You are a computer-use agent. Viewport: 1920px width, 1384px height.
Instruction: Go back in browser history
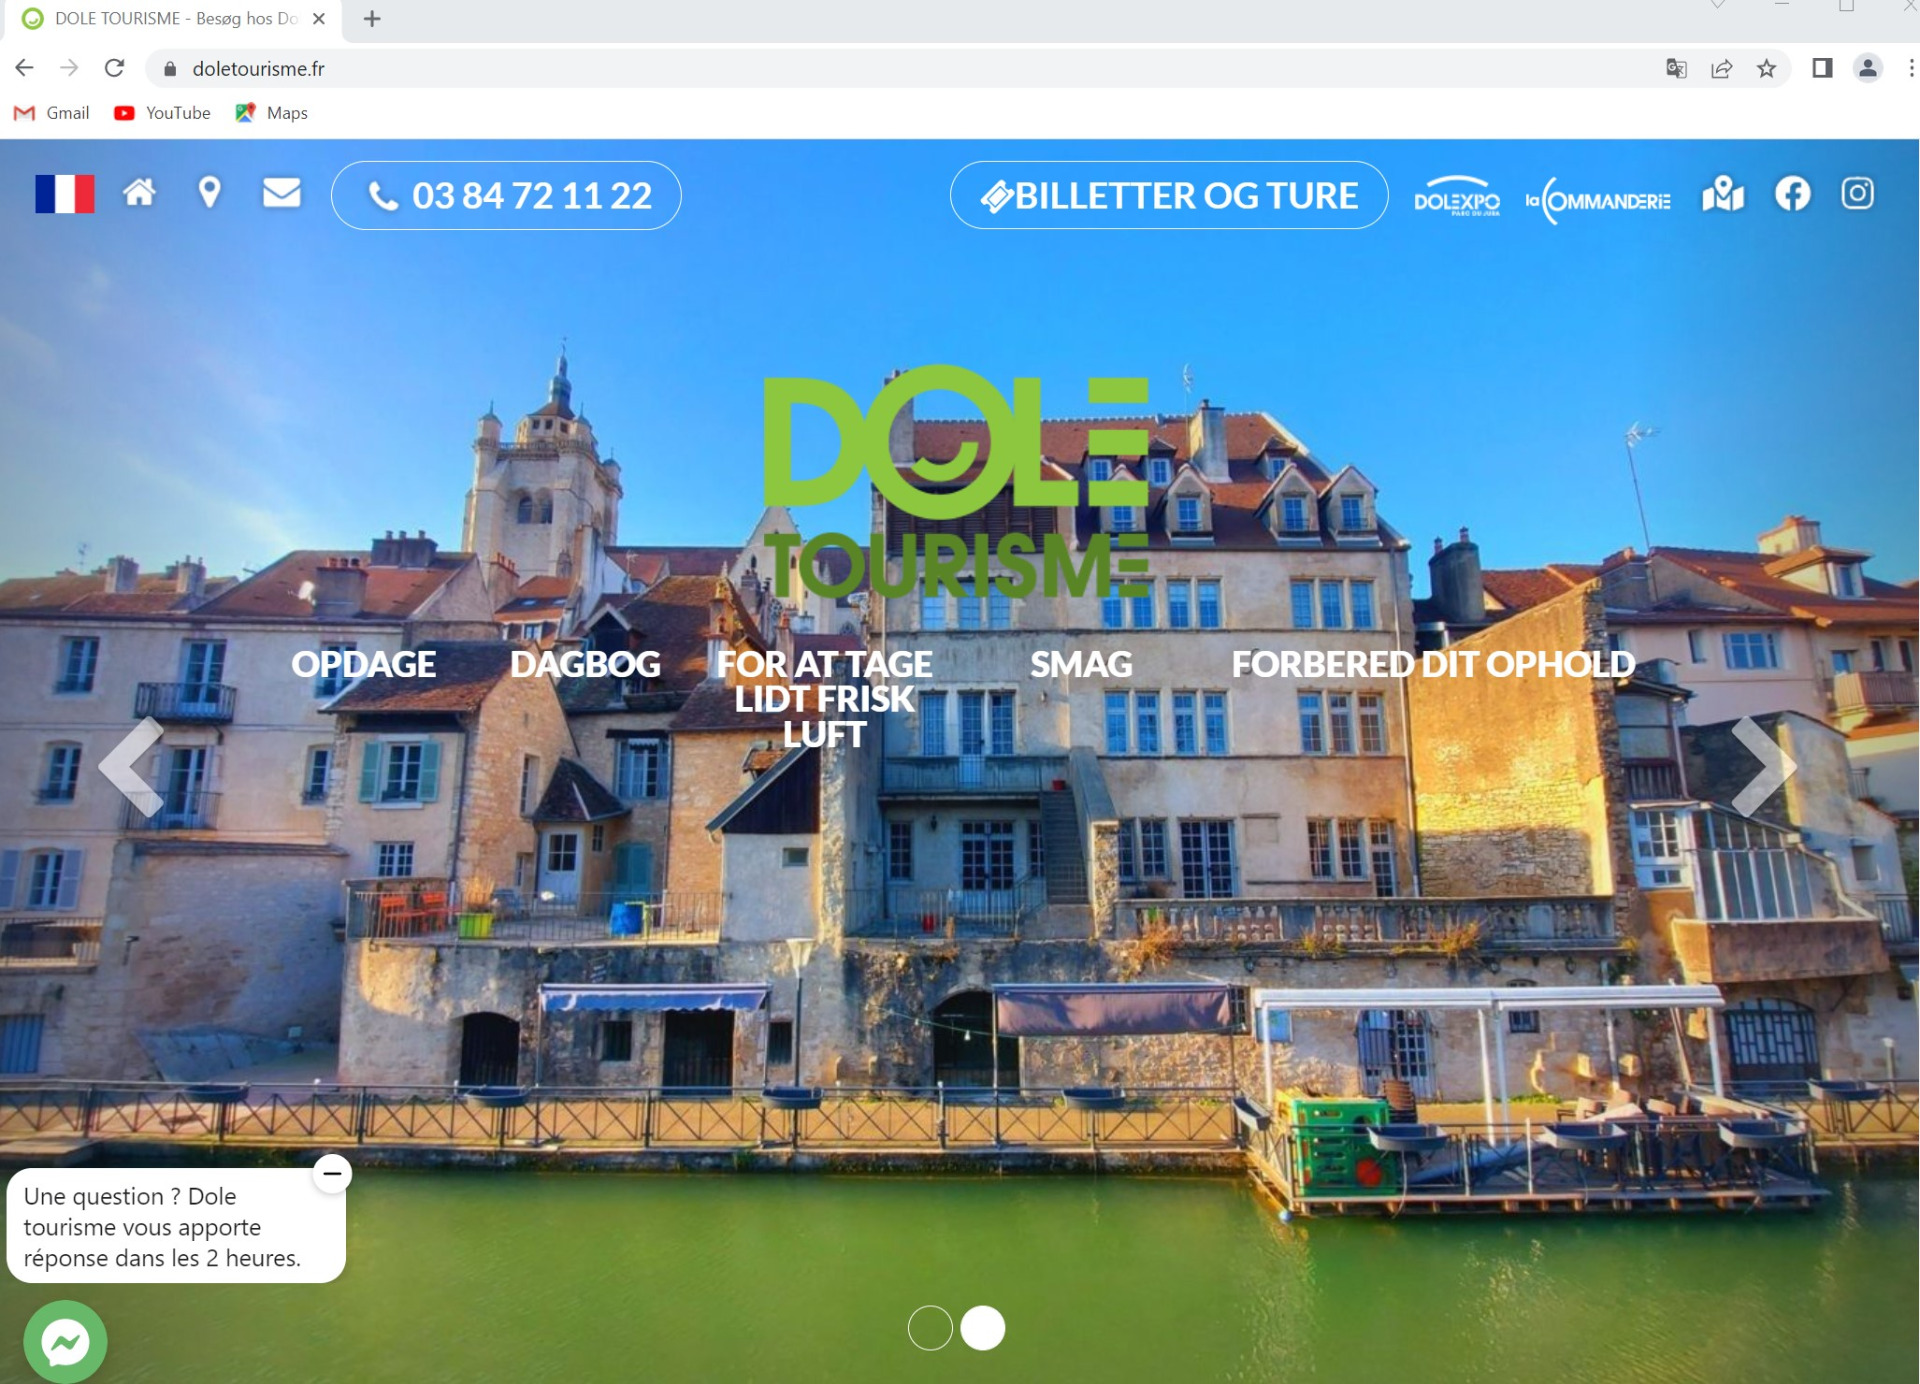24,68
